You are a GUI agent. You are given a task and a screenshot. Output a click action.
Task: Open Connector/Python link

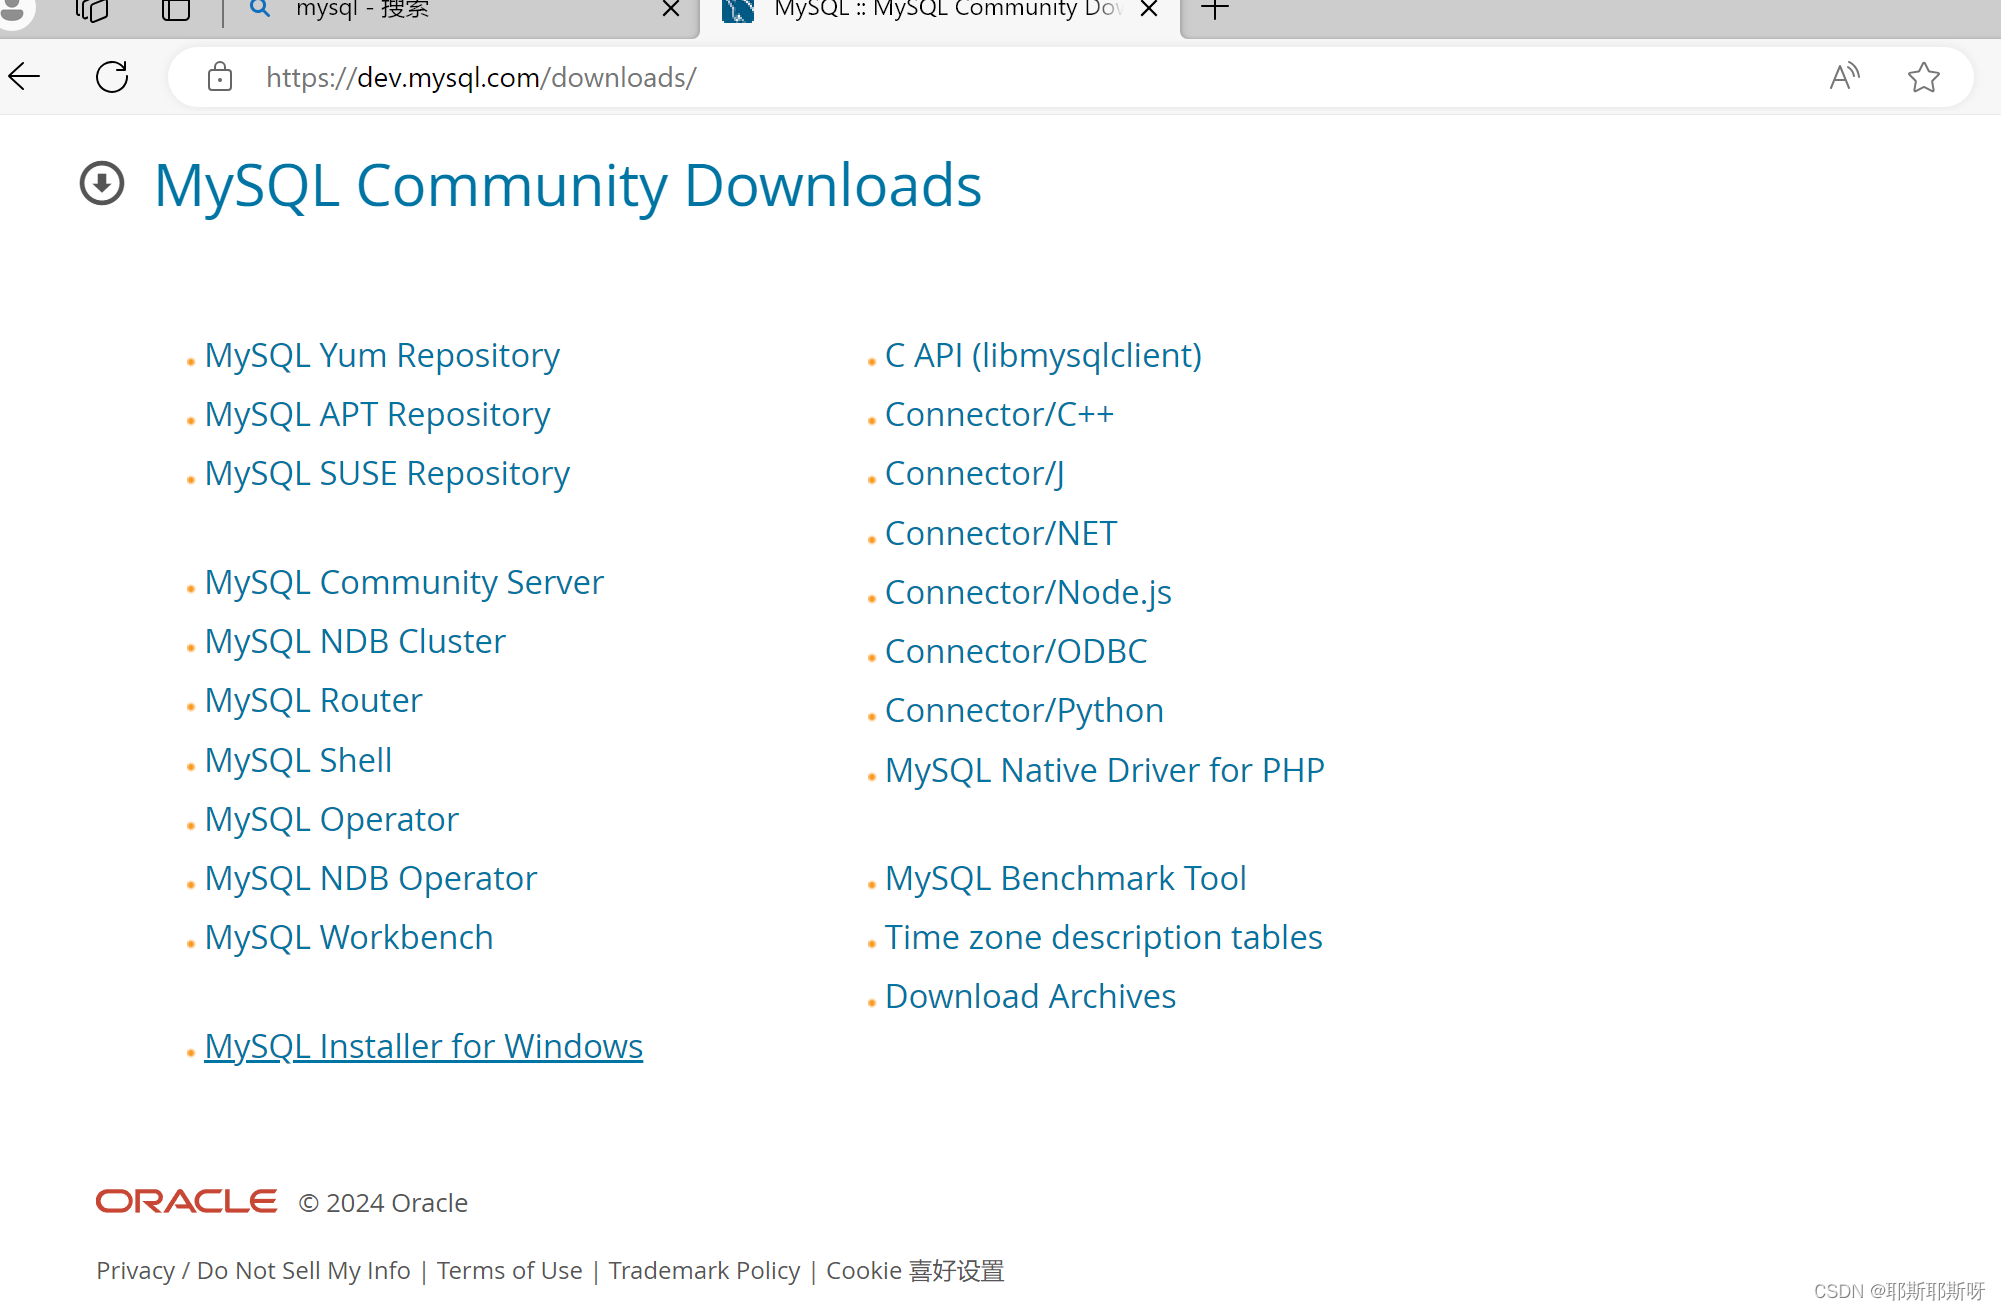point(1024,710)
